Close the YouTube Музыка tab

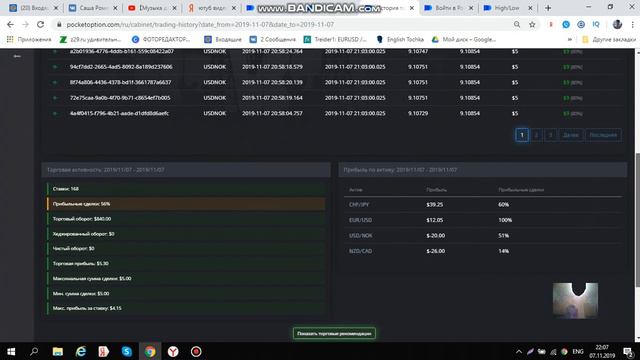(174, 8)
